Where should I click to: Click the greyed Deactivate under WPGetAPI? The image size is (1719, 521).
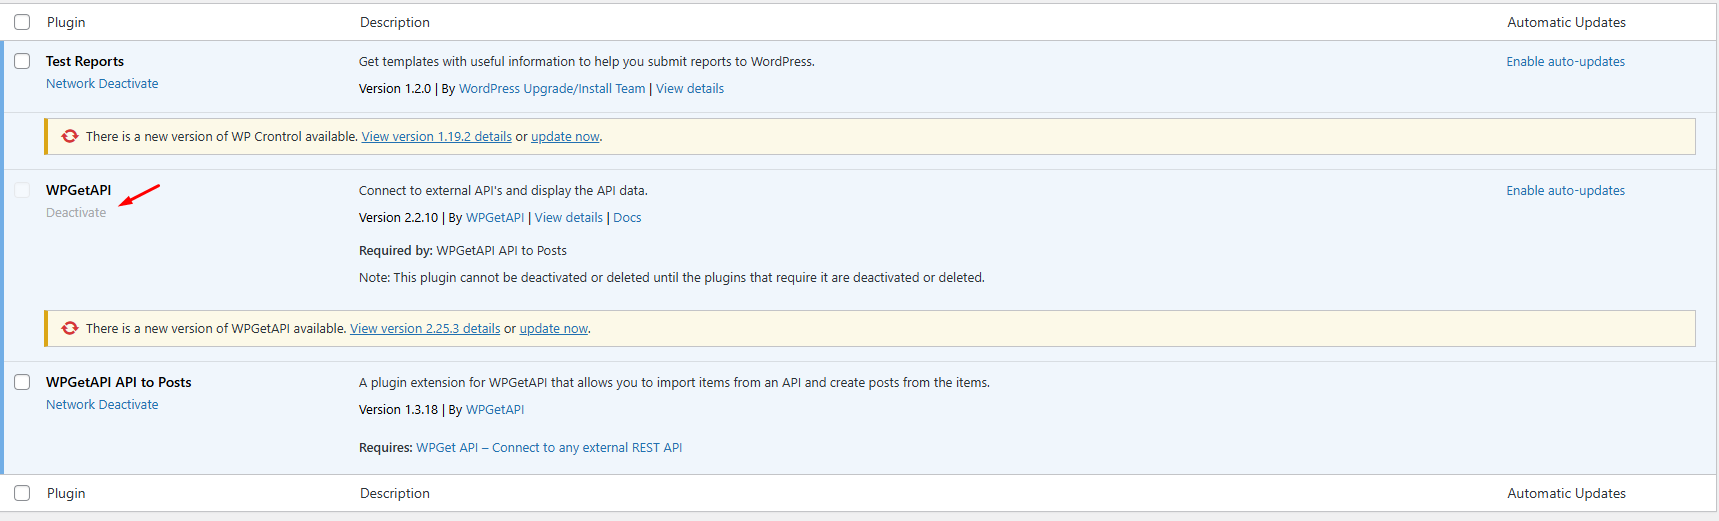(76, 213)
